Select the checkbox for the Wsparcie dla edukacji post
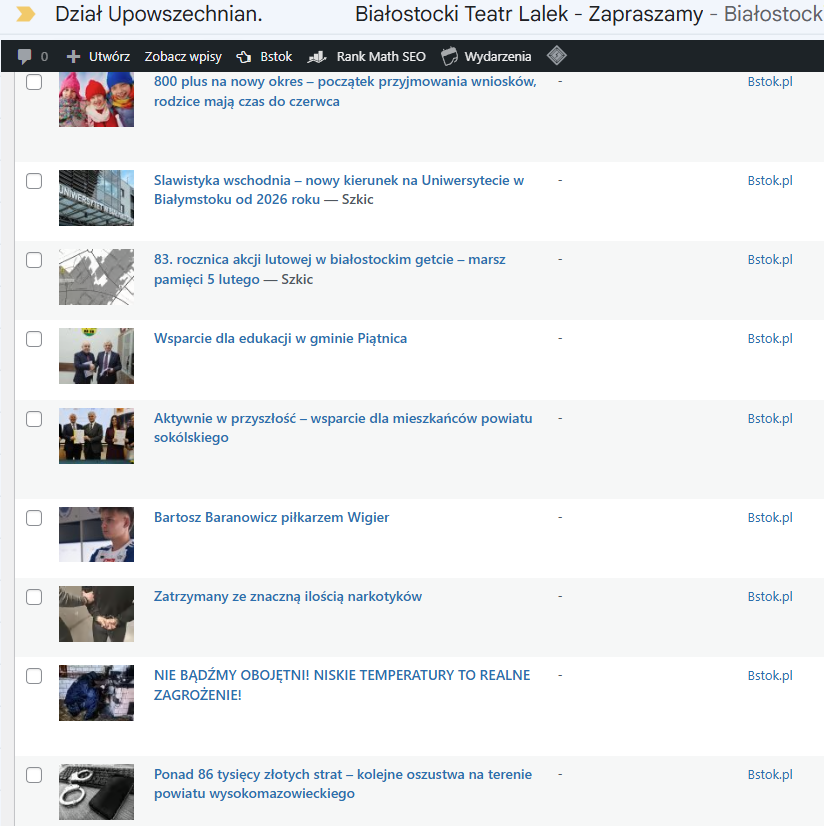Screen dimensions: 824x826 point(34,340)
